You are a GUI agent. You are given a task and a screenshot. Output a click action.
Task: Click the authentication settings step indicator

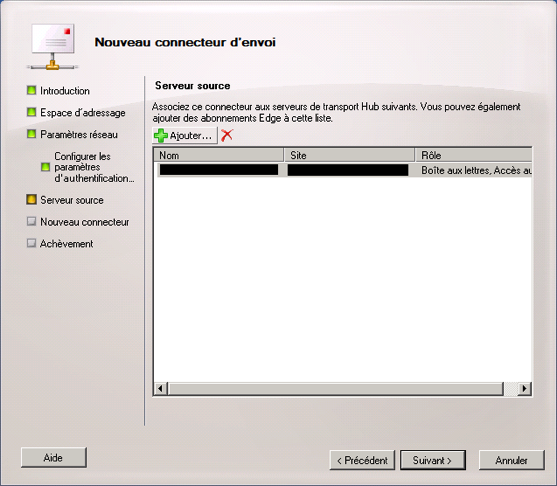[45, 167]
